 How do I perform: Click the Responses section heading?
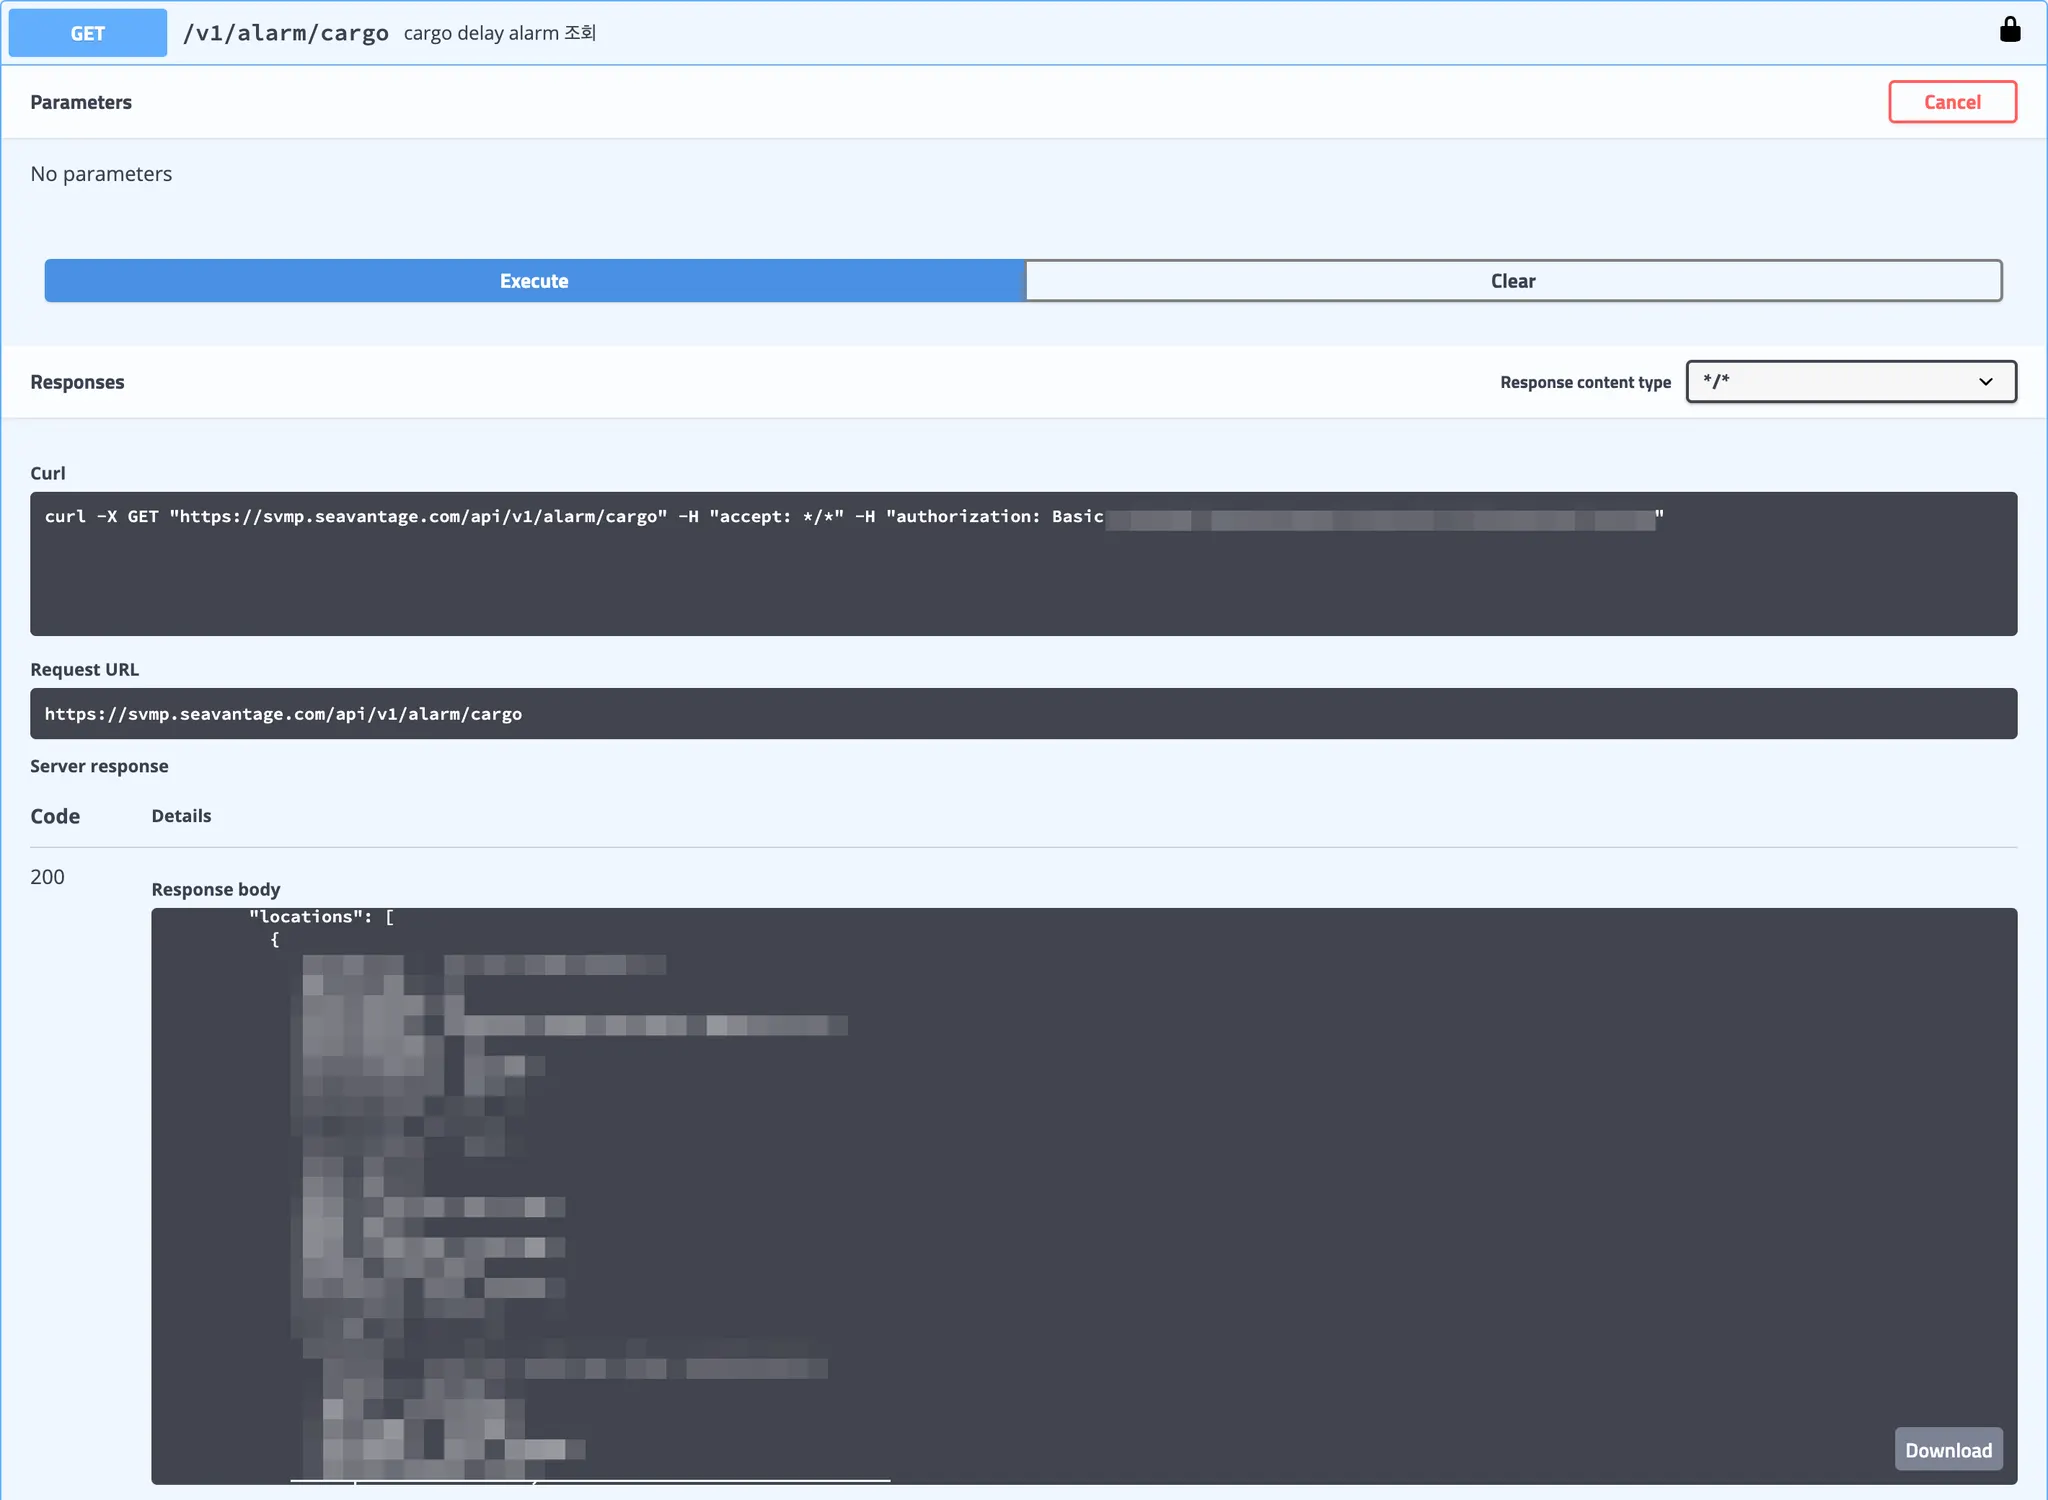pyautogui.click(x=77, y=382)
